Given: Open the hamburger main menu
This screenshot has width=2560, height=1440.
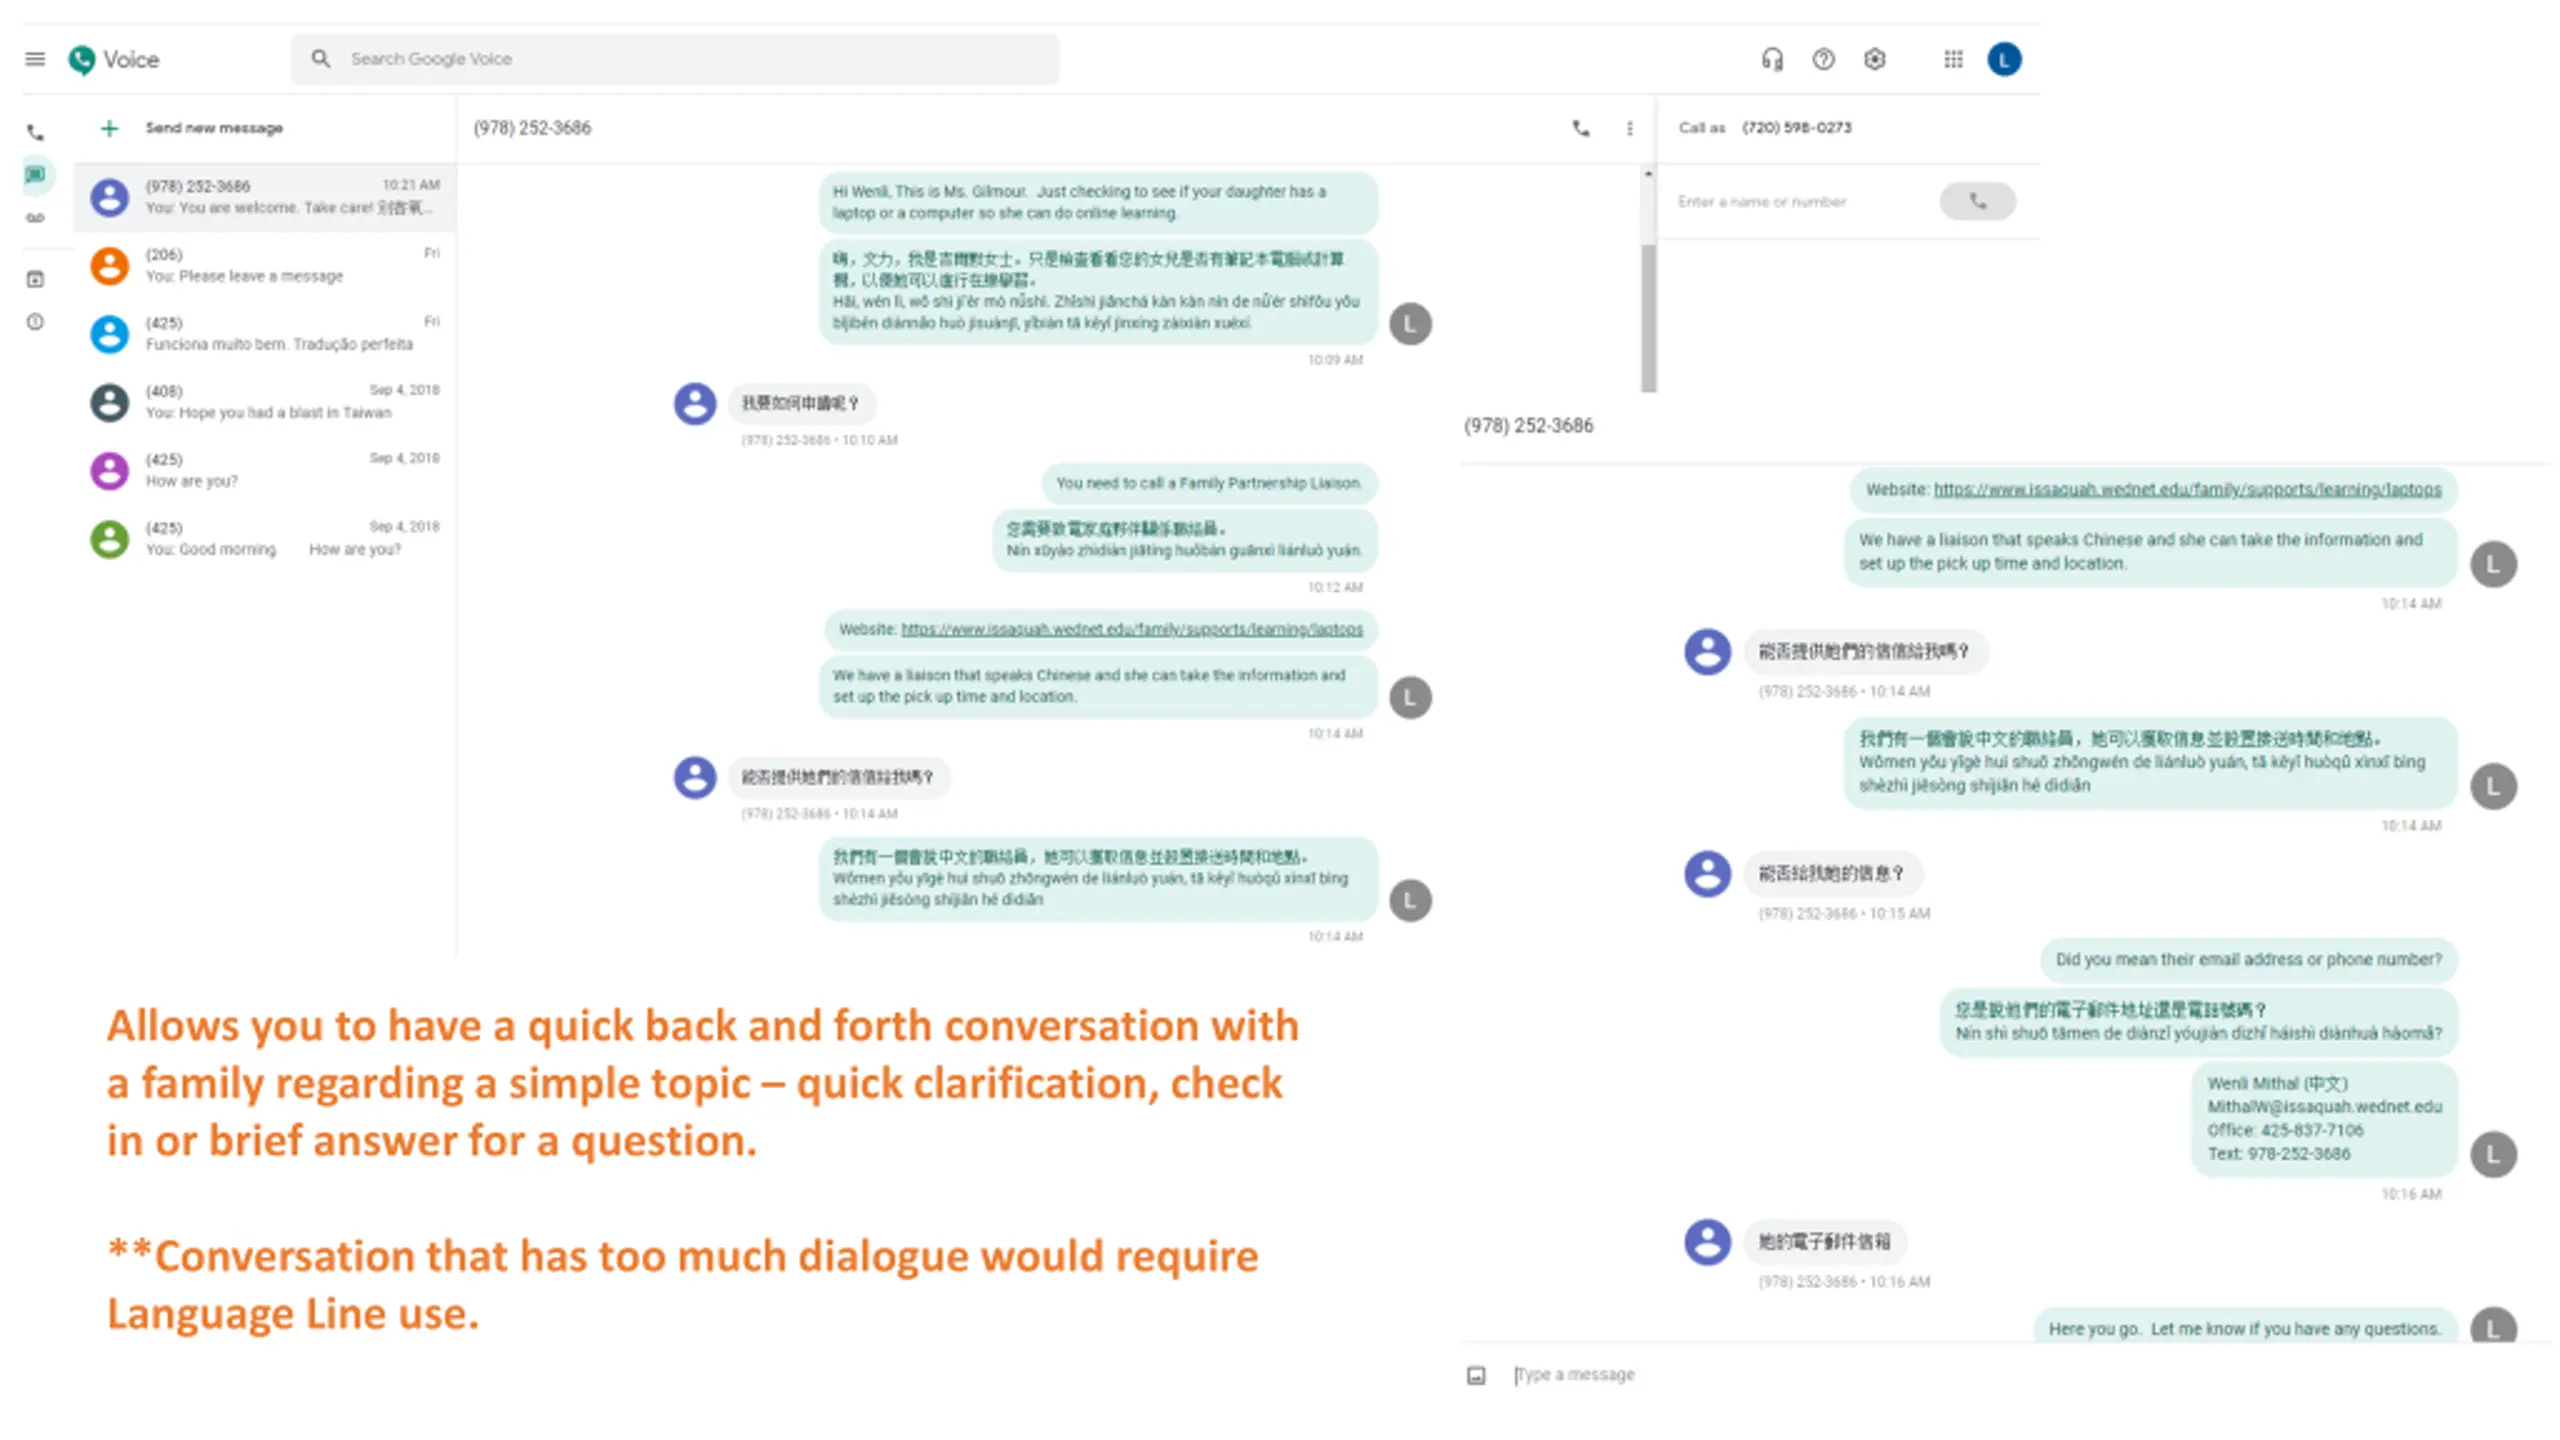Looking at the screenshot, I should coord(35,59).
